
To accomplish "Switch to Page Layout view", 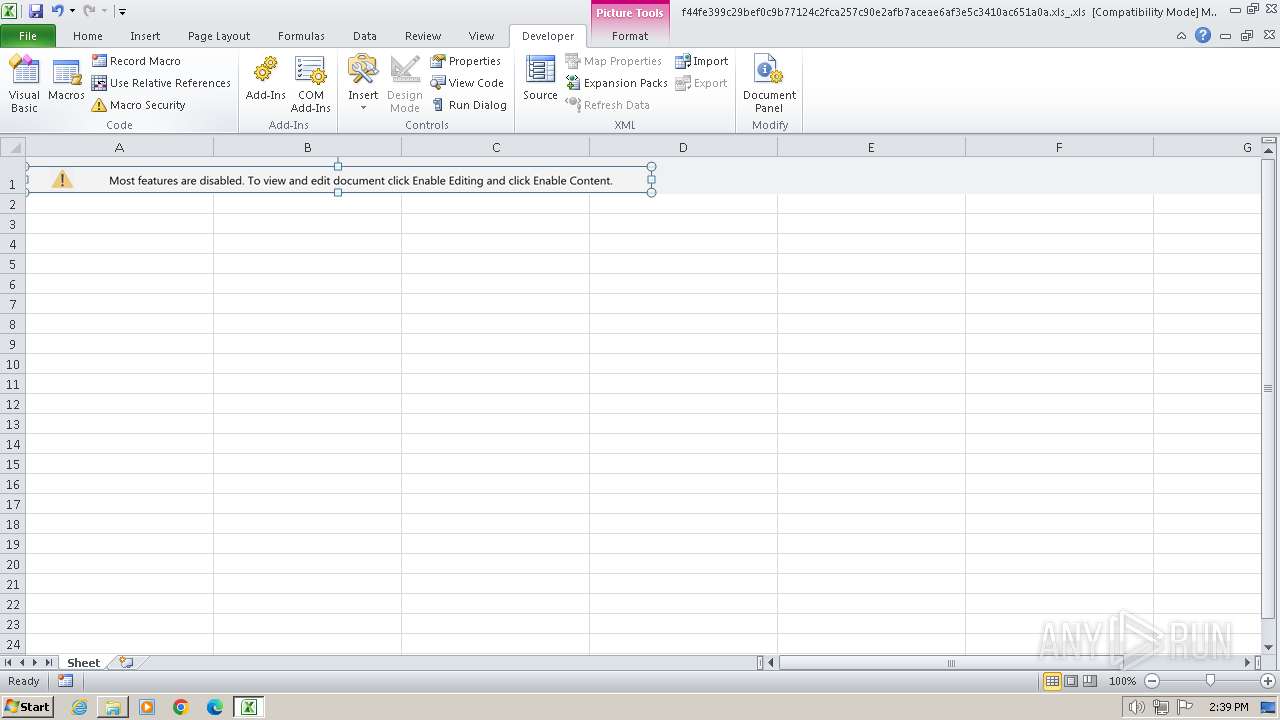I will (1071, 681).
